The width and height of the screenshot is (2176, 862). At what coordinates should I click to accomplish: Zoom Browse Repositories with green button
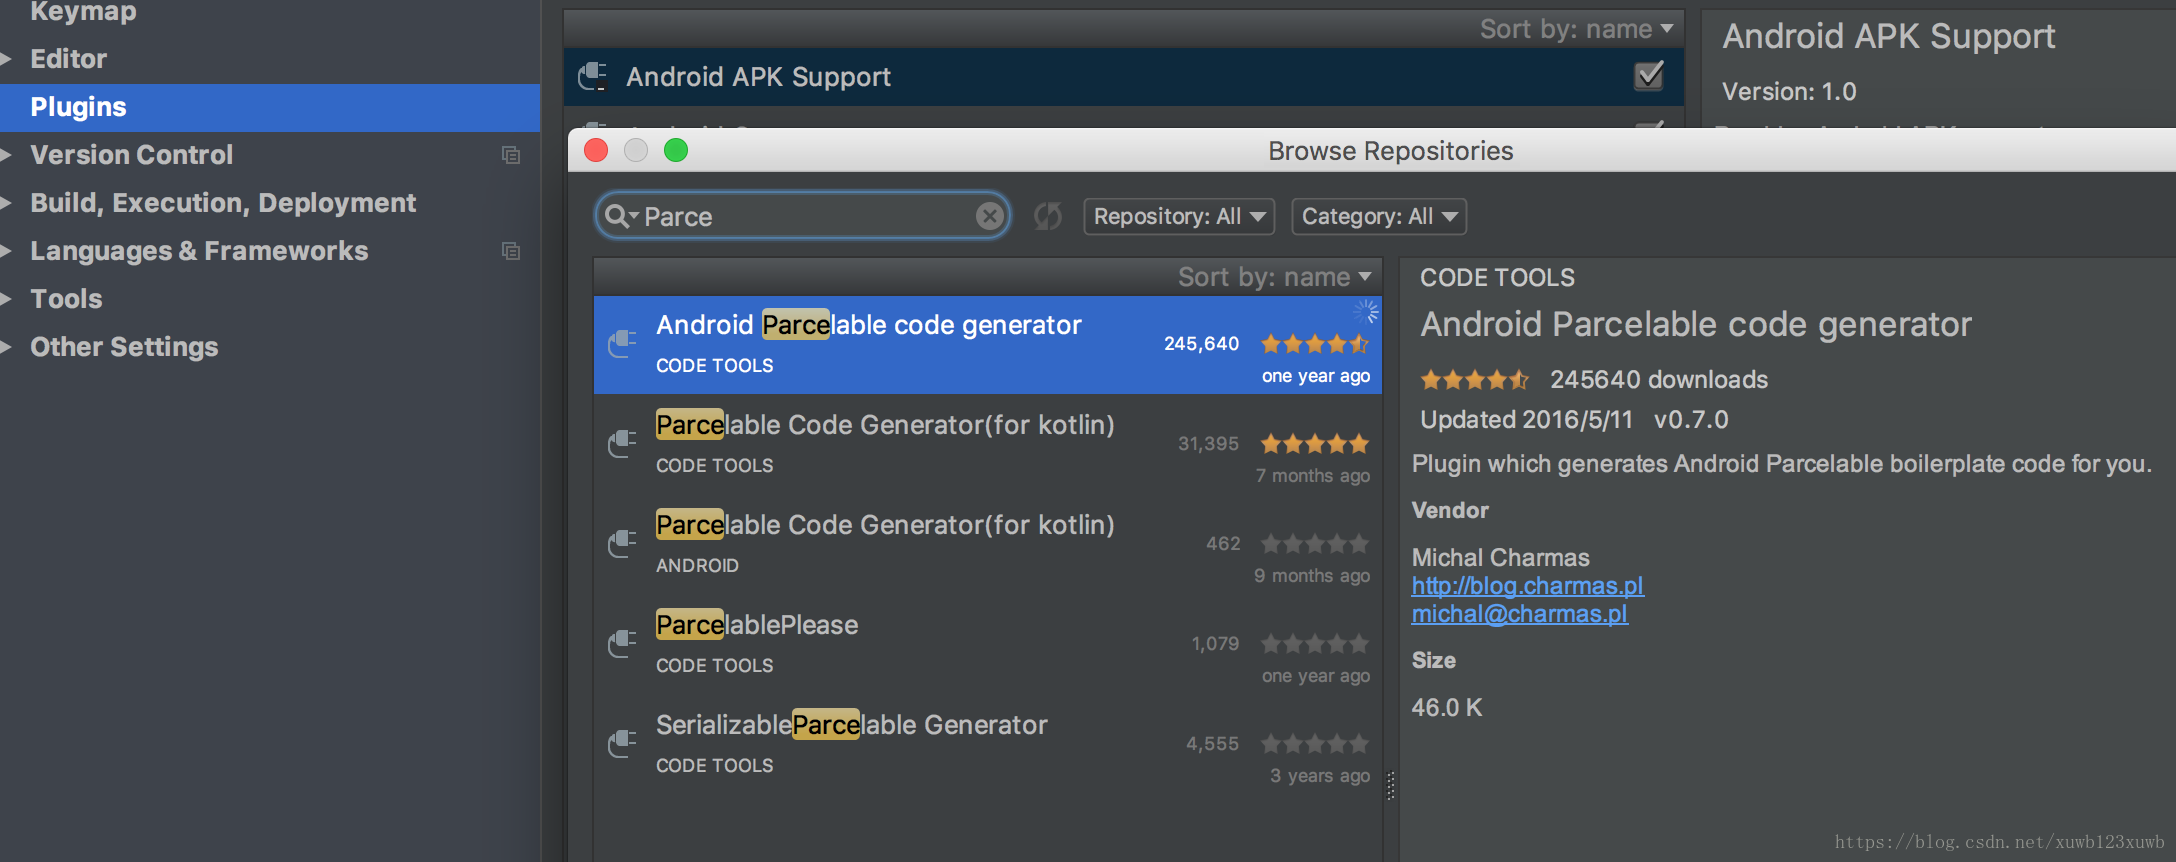(676, 150)
